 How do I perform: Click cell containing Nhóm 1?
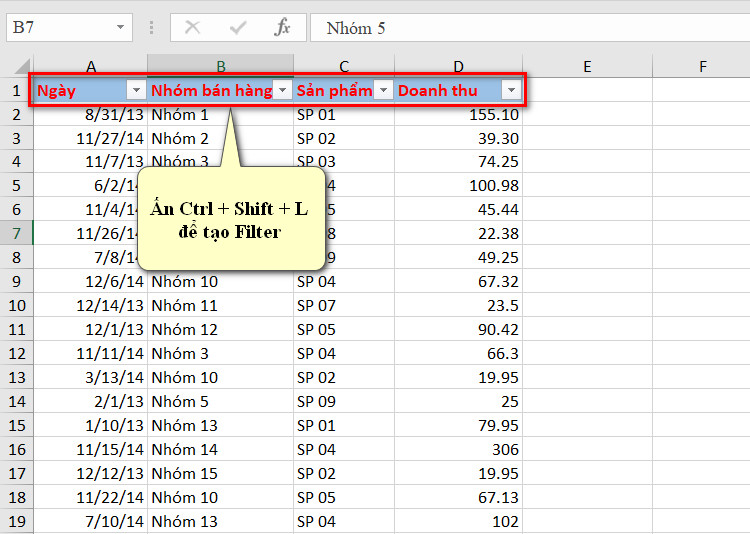coord(221,114)
